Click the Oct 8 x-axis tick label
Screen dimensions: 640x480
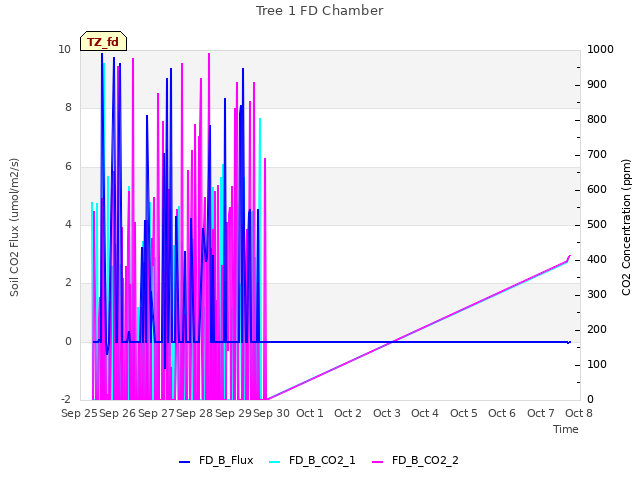pyautogui.click(x=579, y=413)
